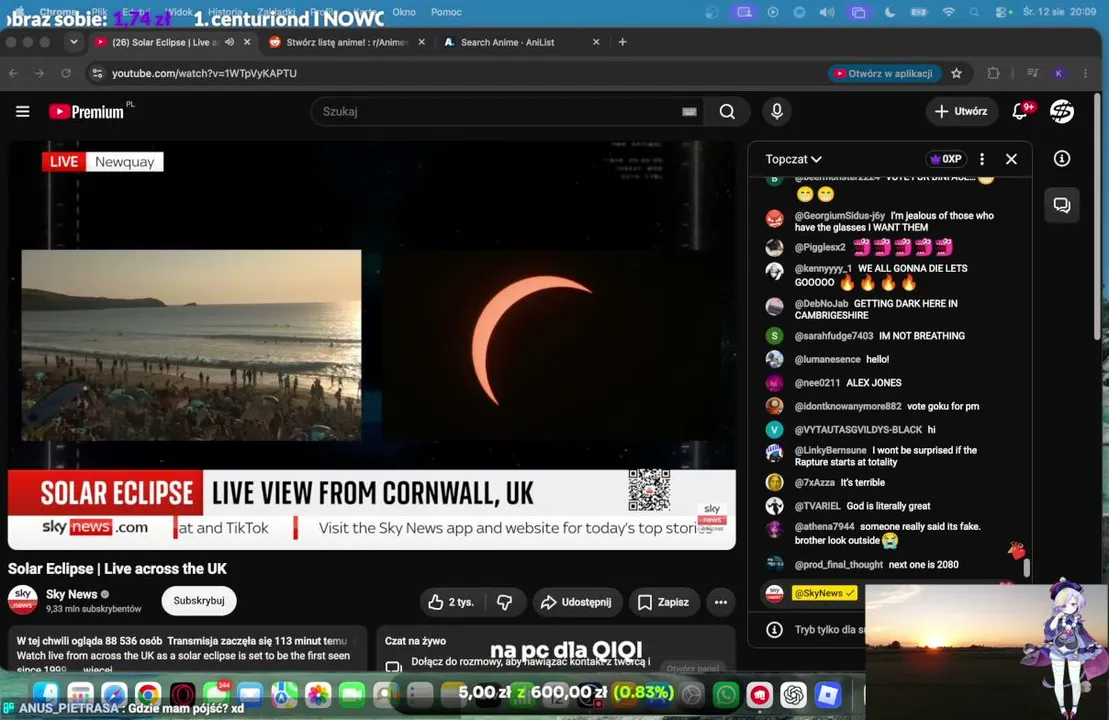Image resolution: width=1109 pixels, height=720 pixels.
Task: Open the Okno menu in menu bar
Action: click(404, 12)
